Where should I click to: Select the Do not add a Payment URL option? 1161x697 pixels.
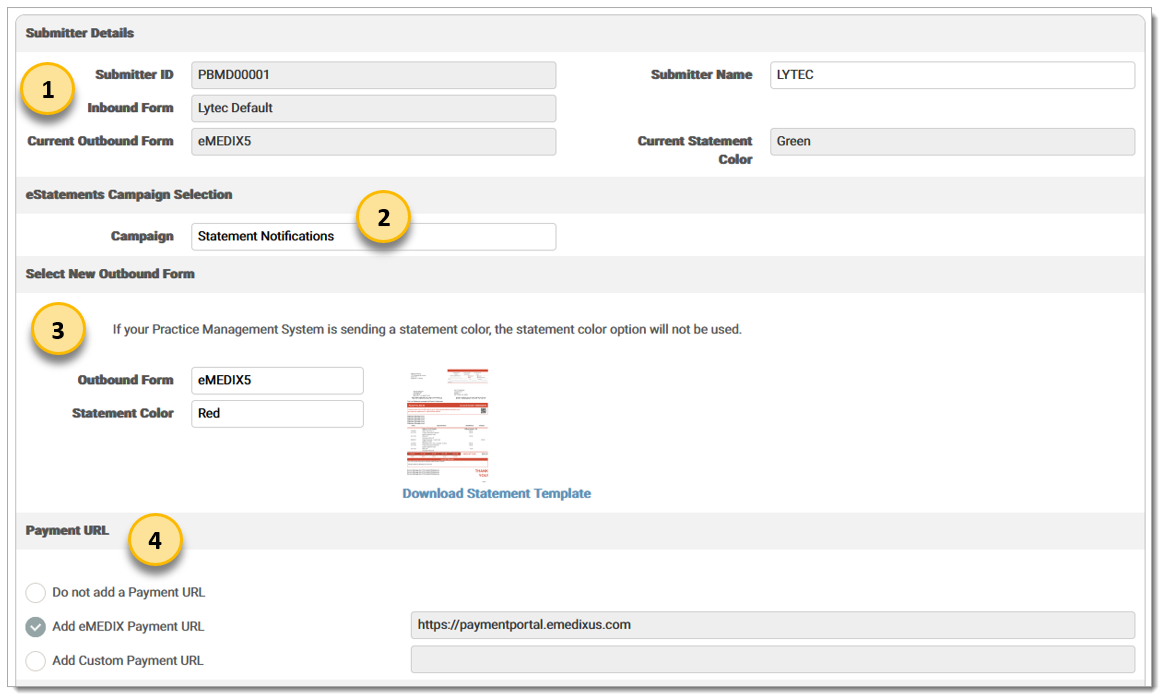(x=36, y=593)
